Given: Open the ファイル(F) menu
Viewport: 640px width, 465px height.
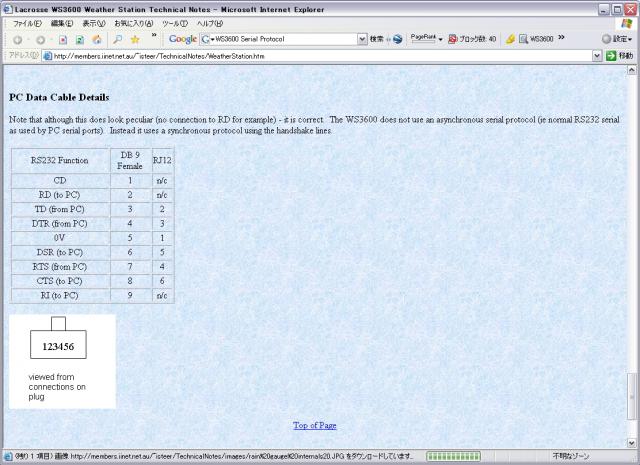Looking at the screenshot, I should (x=27, y=24).
